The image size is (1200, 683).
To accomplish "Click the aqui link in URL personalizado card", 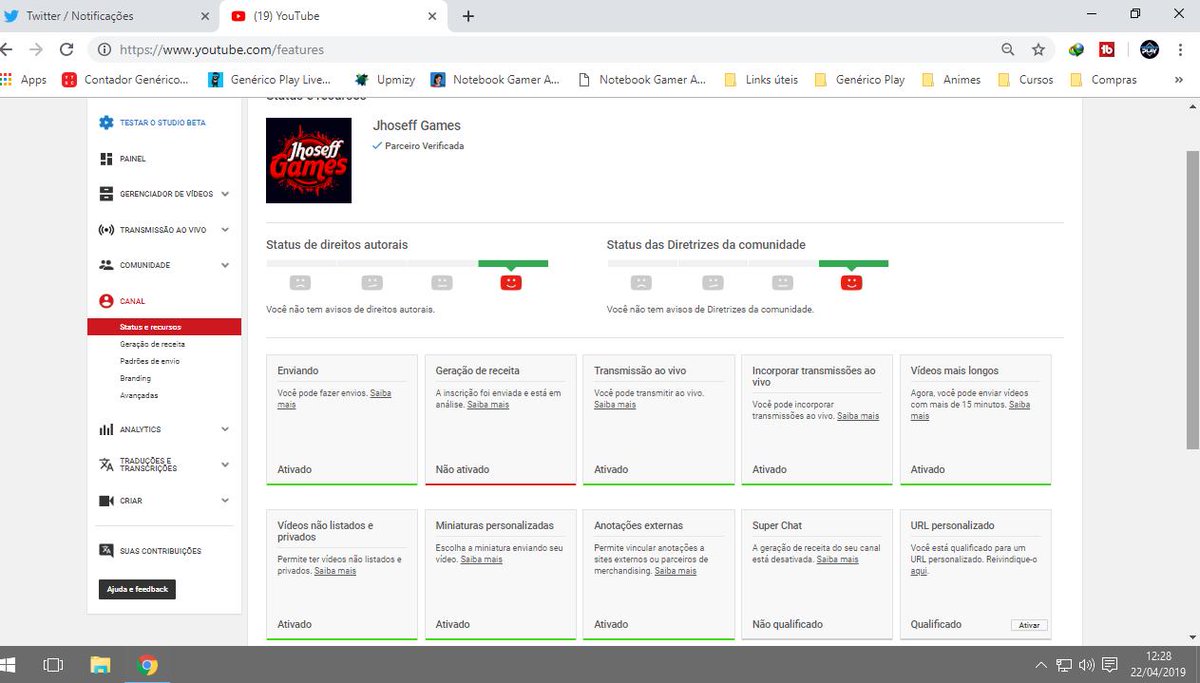I will coord(919,571).
